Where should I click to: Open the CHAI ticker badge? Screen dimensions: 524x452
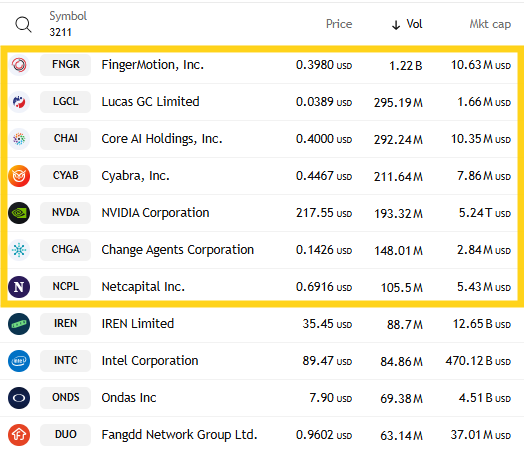coord(66,139)
